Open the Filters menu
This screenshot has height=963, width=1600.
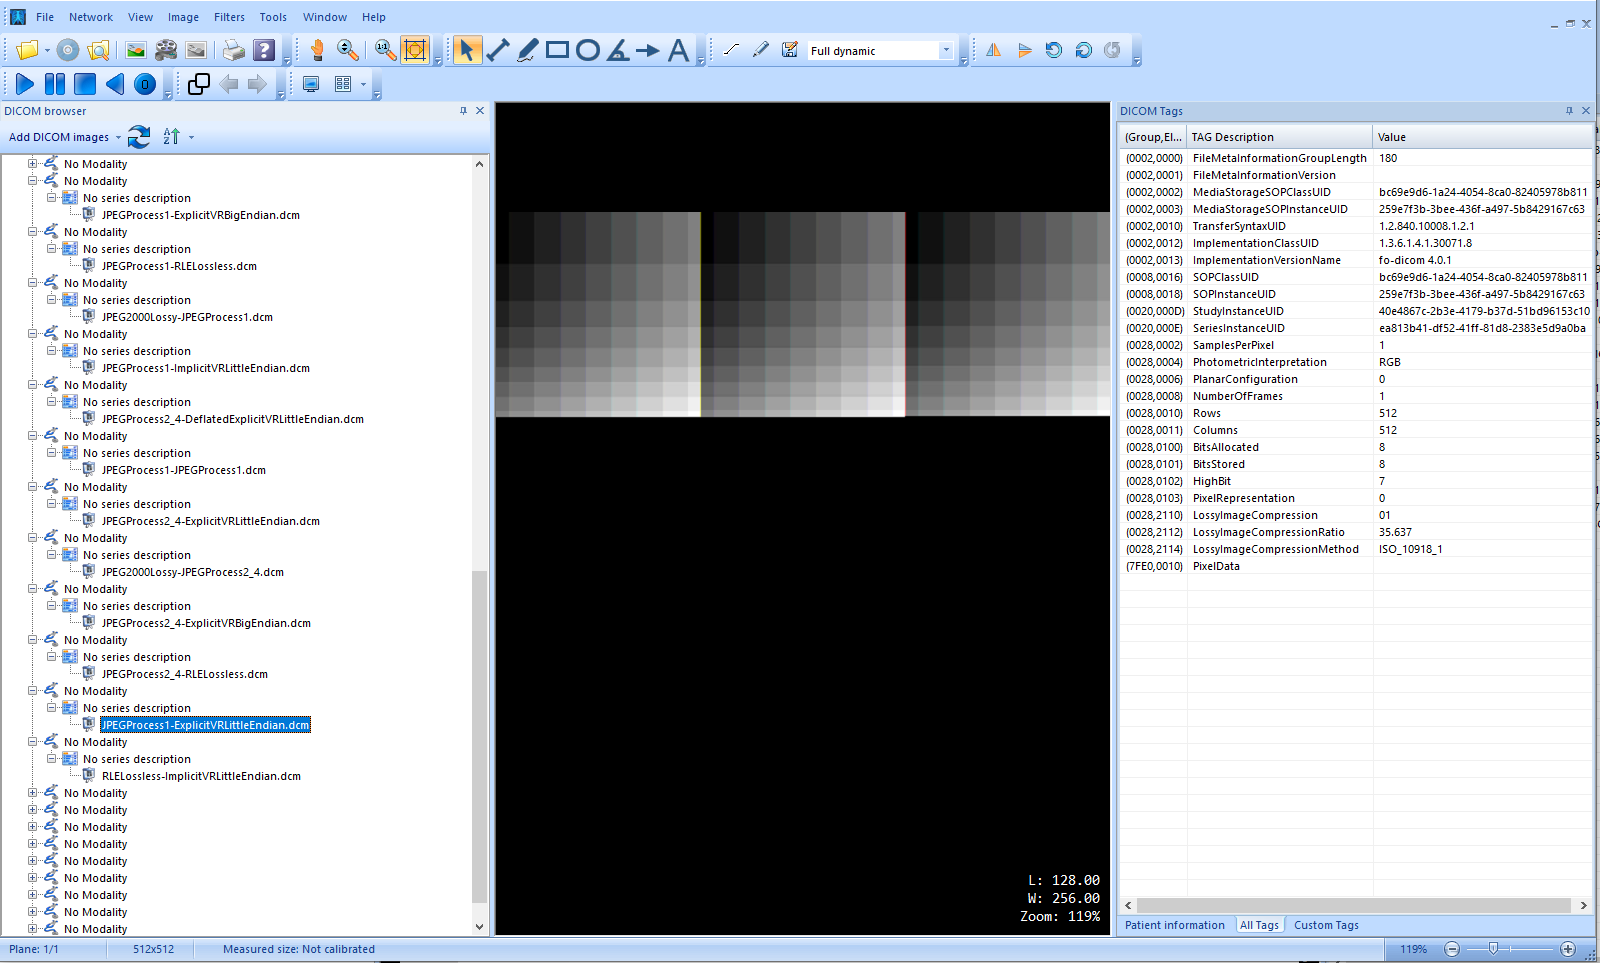(229, 17)
